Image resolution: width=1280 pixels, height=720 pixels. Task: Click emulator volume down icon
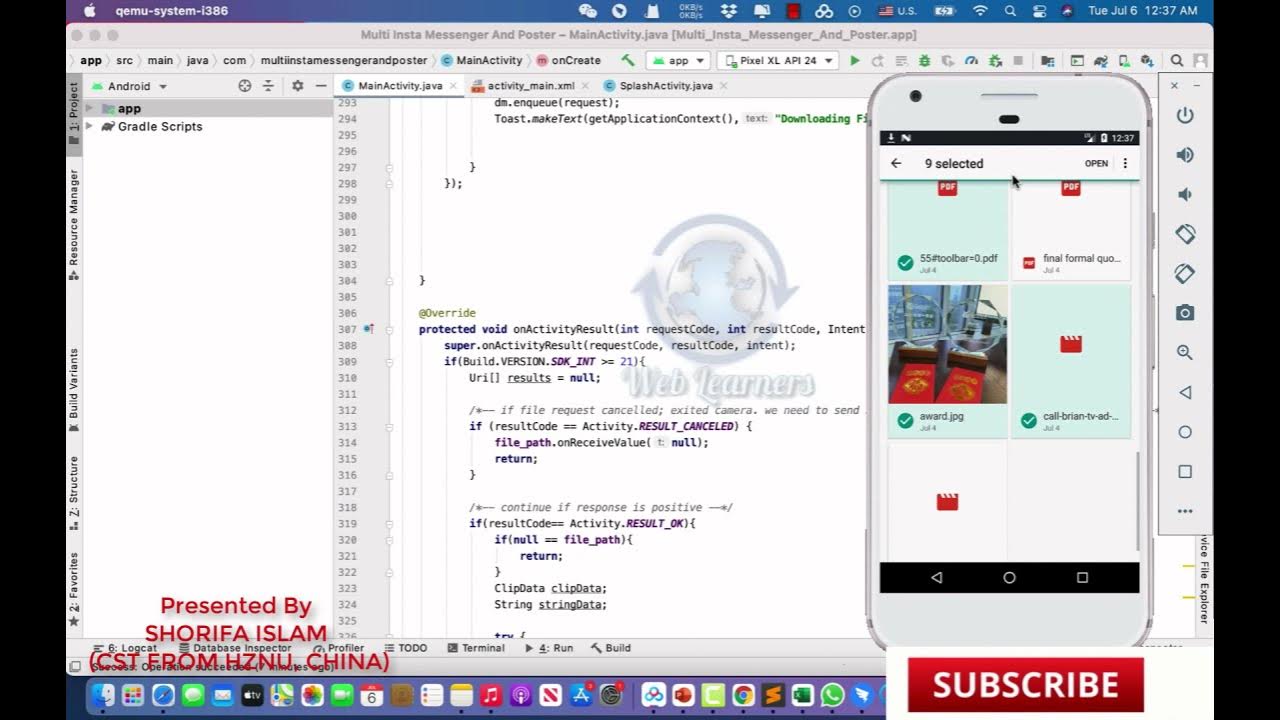(x=1185, y=194)
